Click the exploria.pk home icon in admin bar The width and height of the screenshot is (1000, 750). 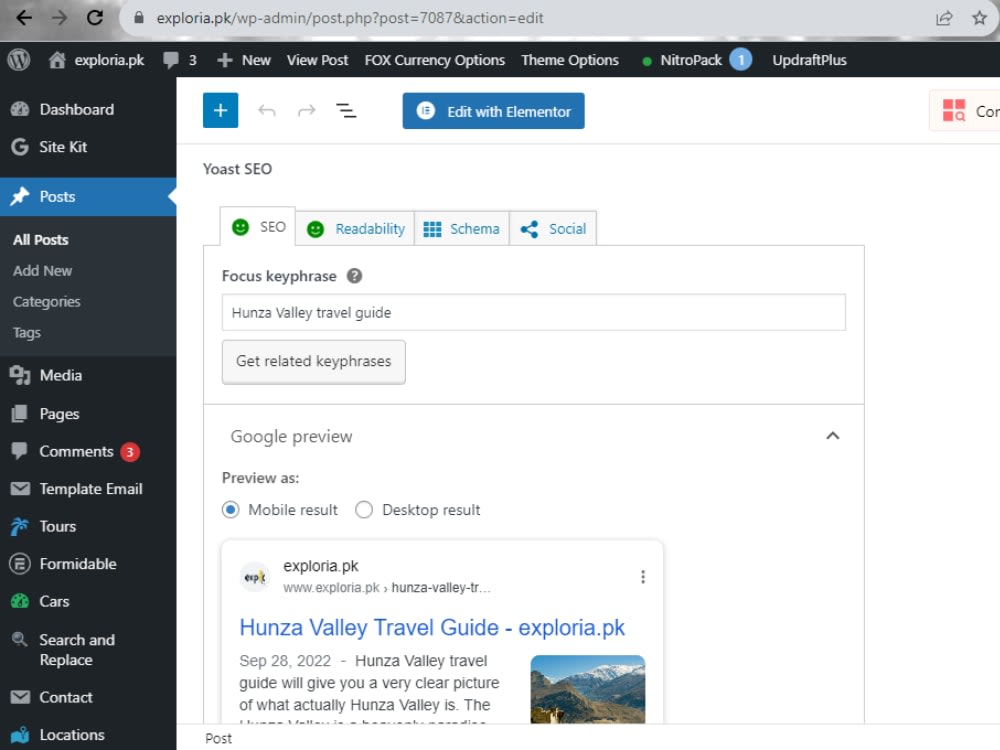[x=57, y=60]
